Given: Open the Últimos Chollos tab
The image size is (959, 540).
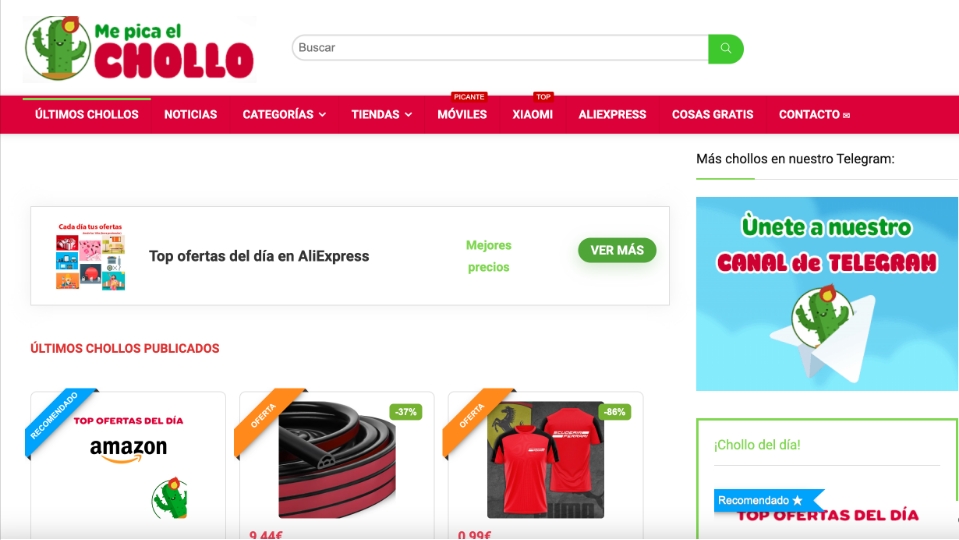Looking at the screenshot, I should point(87,114).
